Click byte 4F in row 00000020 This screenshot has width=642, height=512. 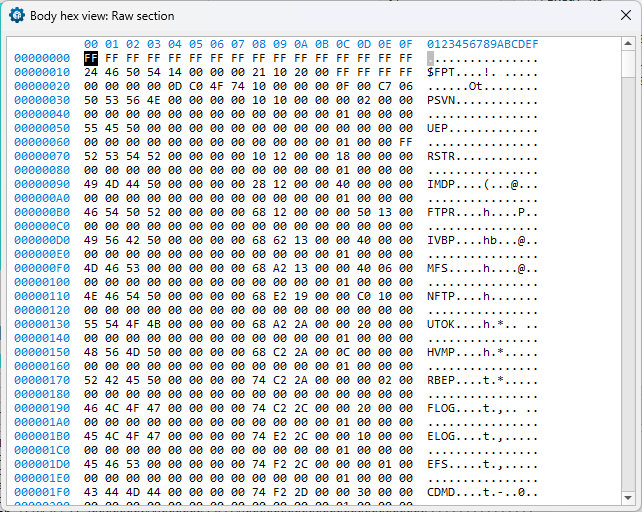click(217, 86)
